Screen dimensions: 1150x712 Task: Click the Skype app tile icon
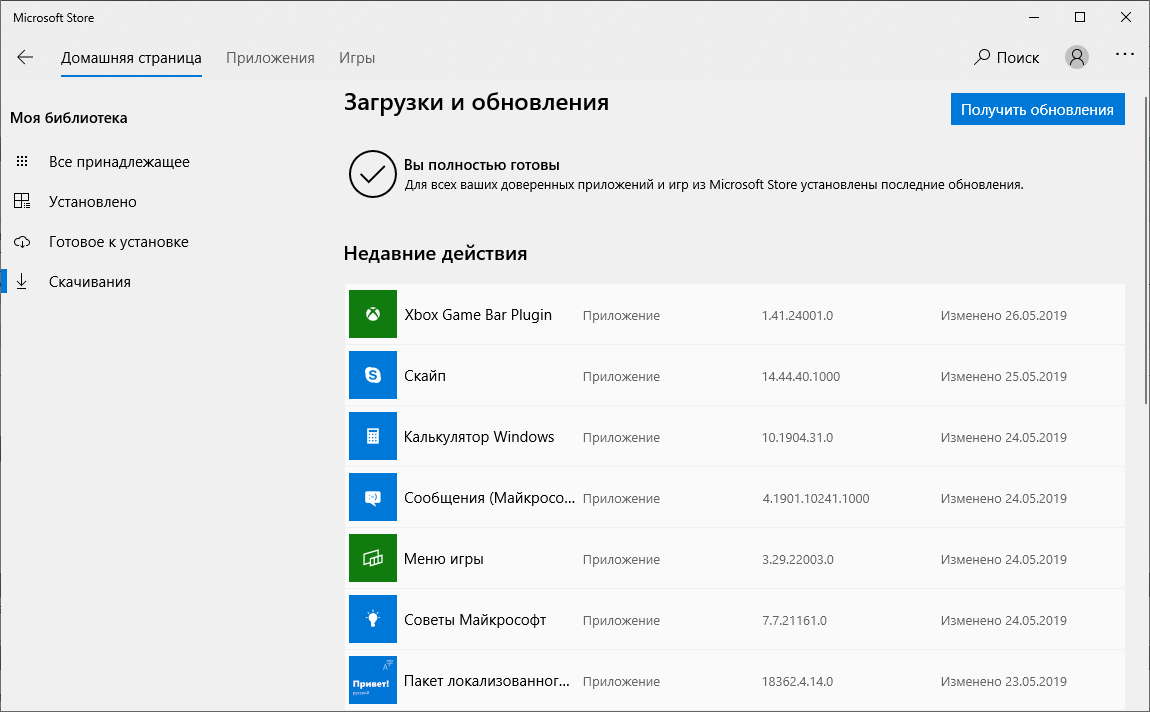pos(373,375)
